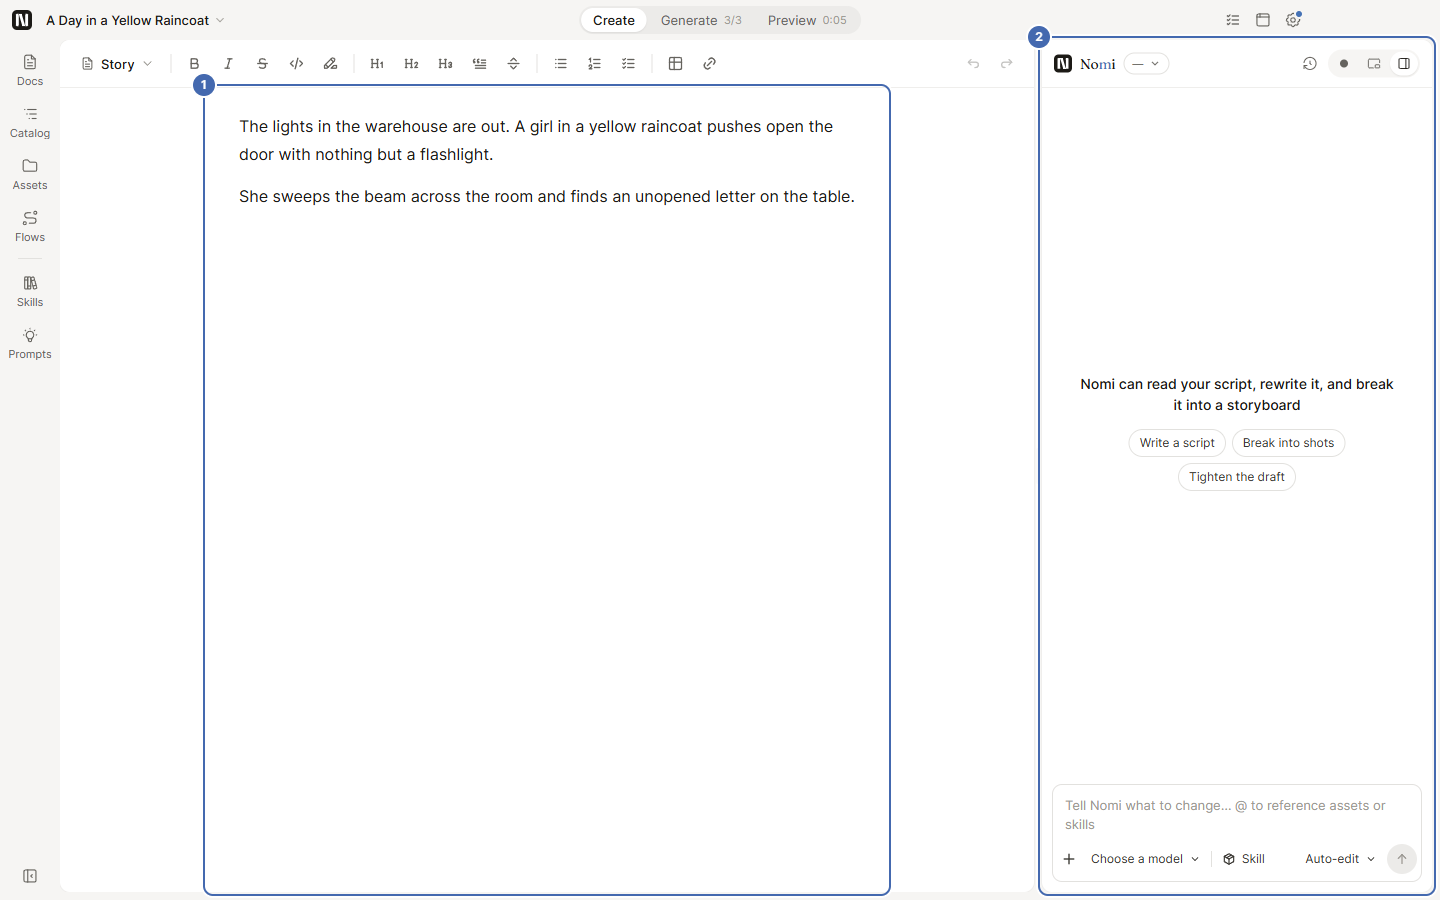Create a numbered list
This screenshot has height=900, width=1440.
tap(594, 64)
